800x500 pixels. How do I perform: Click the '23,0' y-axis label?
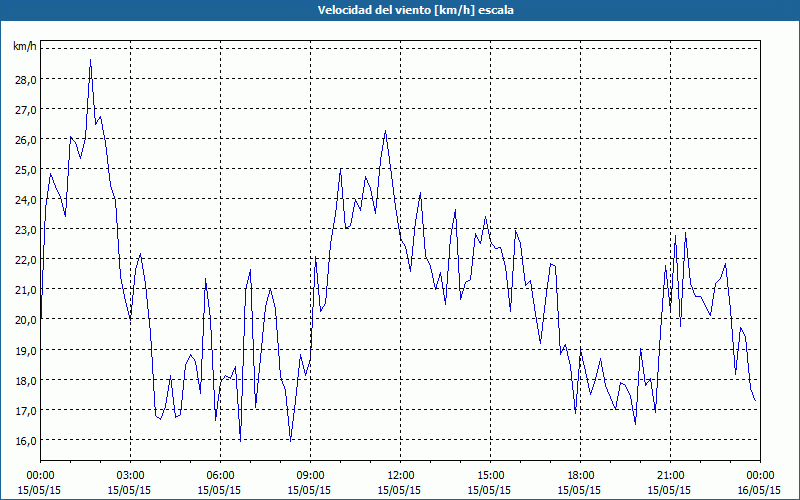point(25,230)
